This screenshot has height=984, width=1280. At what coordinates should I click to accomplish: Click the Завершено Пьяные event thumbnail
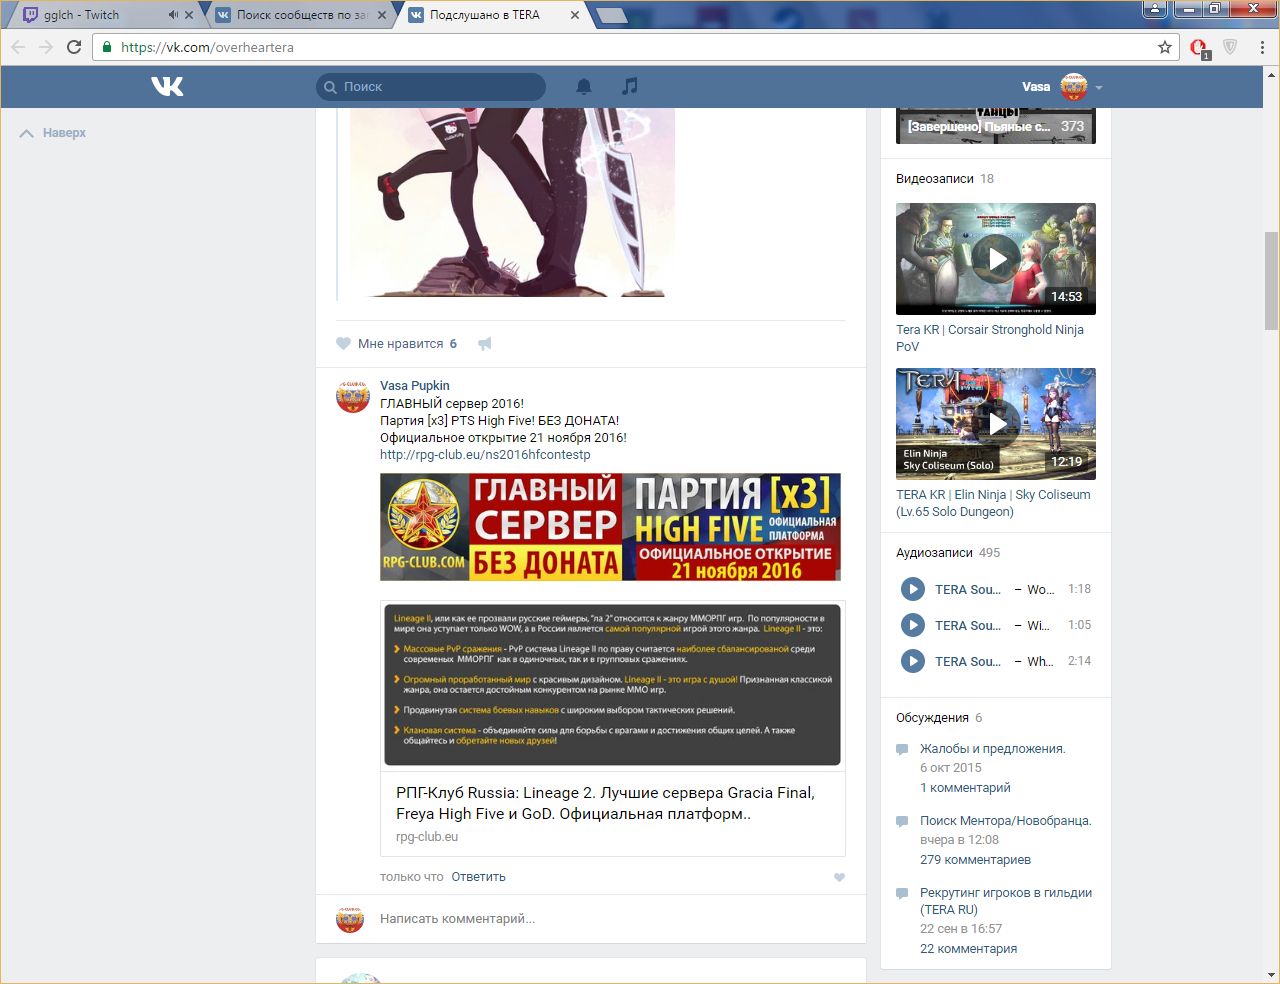click(x=996, y=125)
